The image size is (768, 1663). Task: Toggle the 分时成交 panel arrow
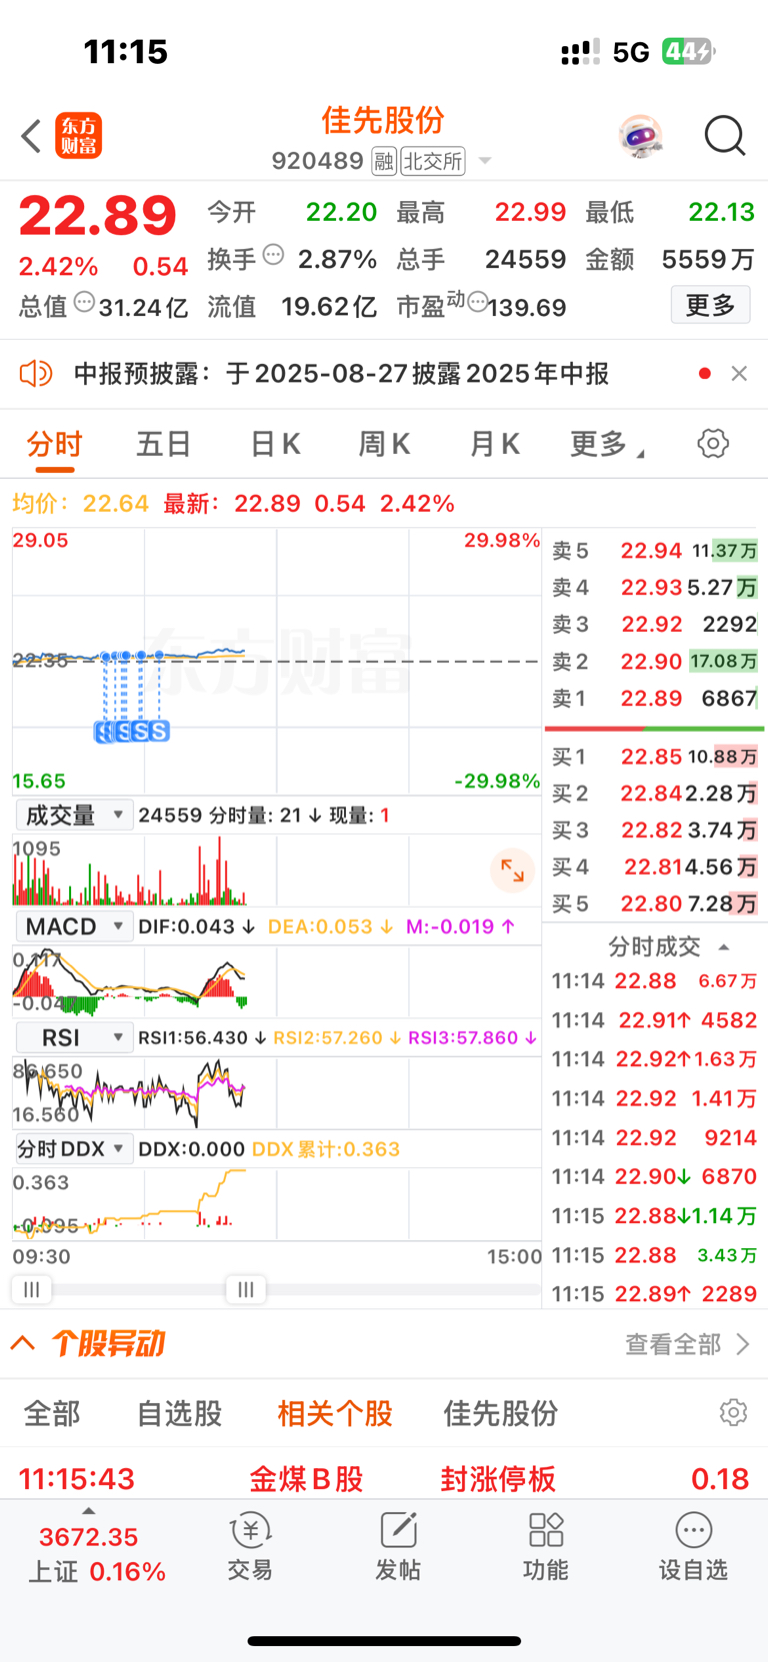(724, 947)
